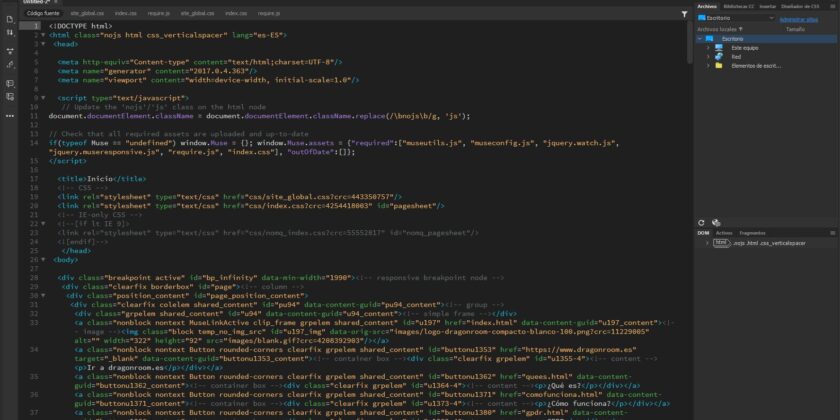Click the Archivos locales column header
Image resolution: width=840 pixels, height=420 pixels.
click(x=717, y=29)
